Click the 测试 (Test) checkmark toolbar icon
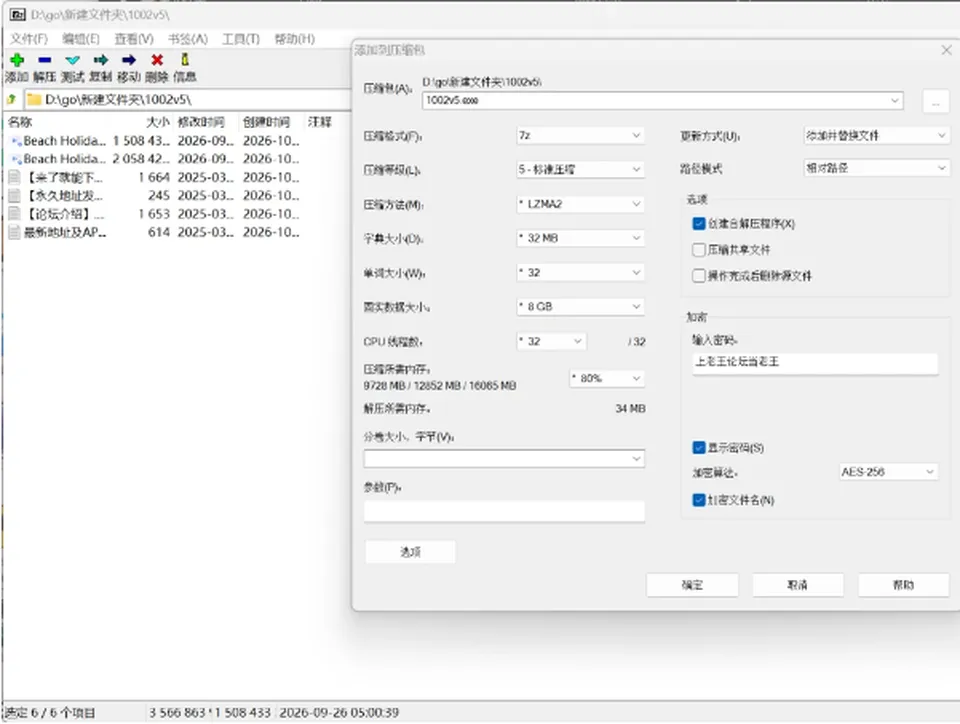Image resolution: width=960 pixels, height=724 pixels. coord(73,60)
